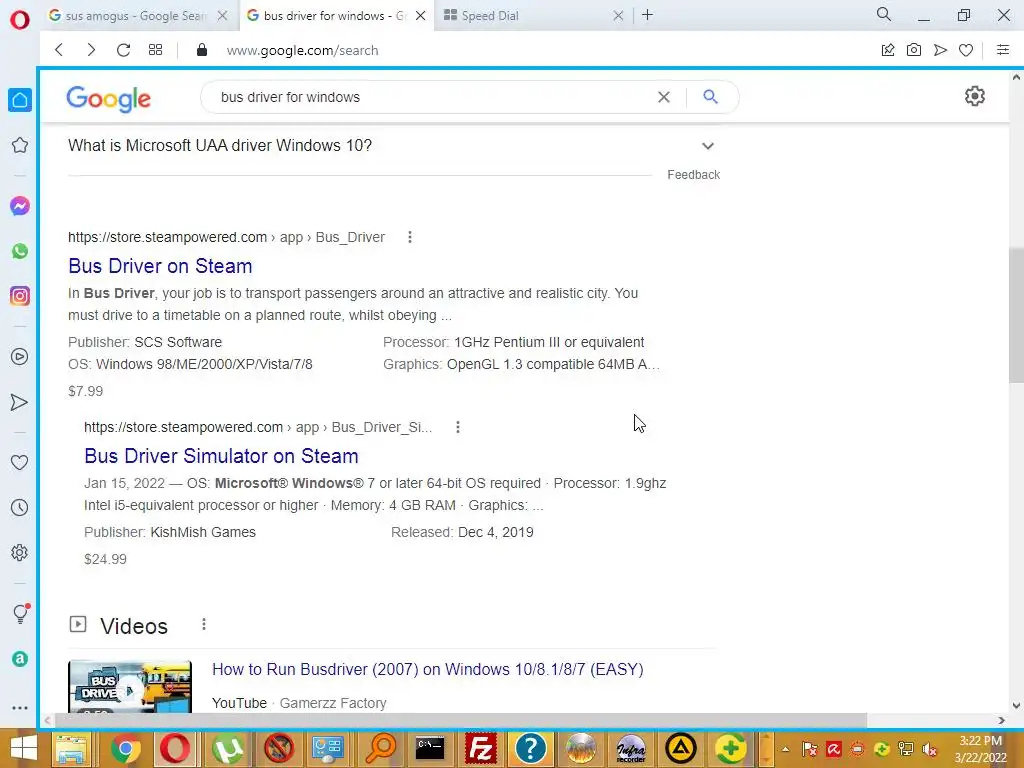Open Bookmarks star in sidebar
The image size is (1024, 768).
20,145
